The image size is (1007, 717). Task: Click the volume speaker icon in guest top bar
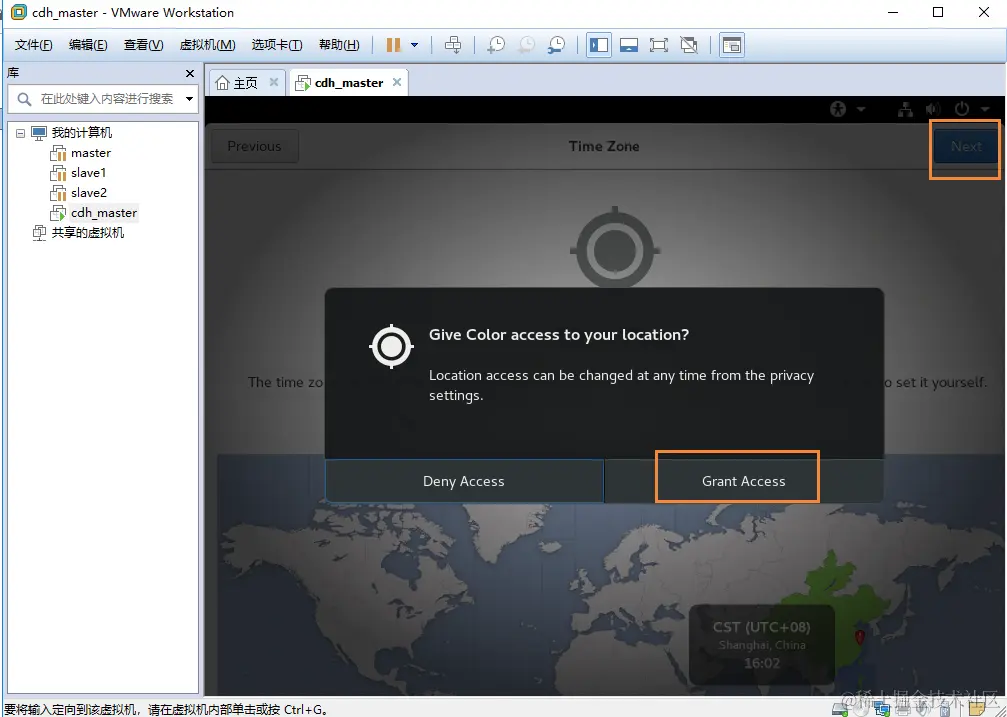tap(933, 109)
